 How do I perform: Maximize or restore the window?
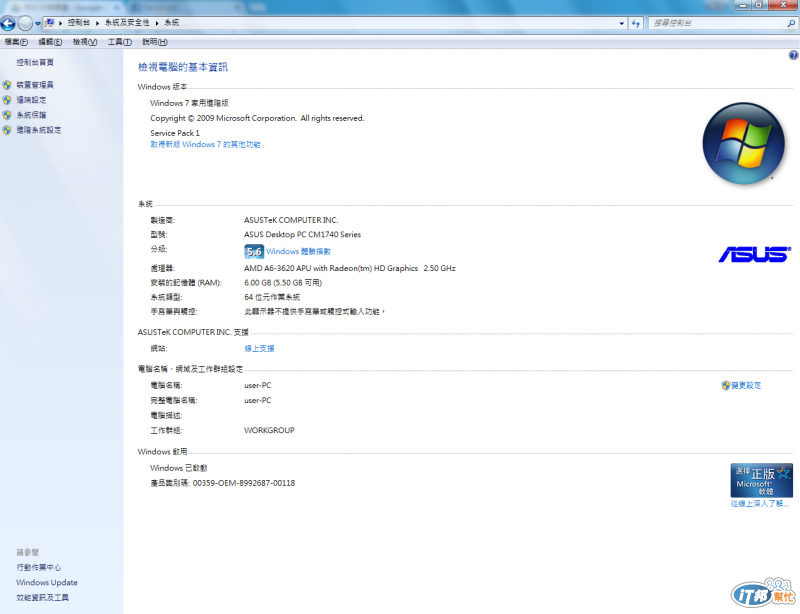coord(759,5)
